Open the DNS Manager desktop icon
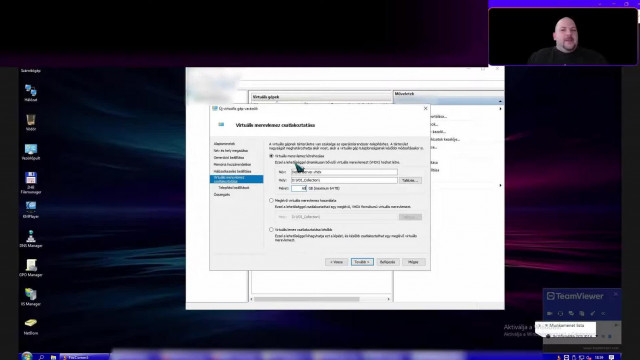The image size is (640, 360). [31, 239]
